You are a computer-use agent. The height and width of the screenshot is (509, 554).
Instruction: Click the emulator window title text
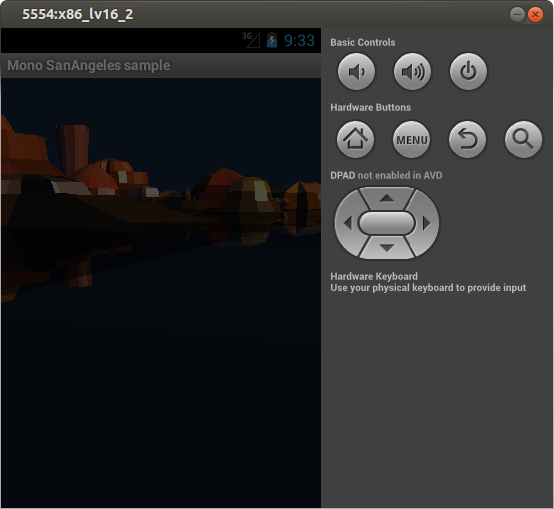click(78, 14)
